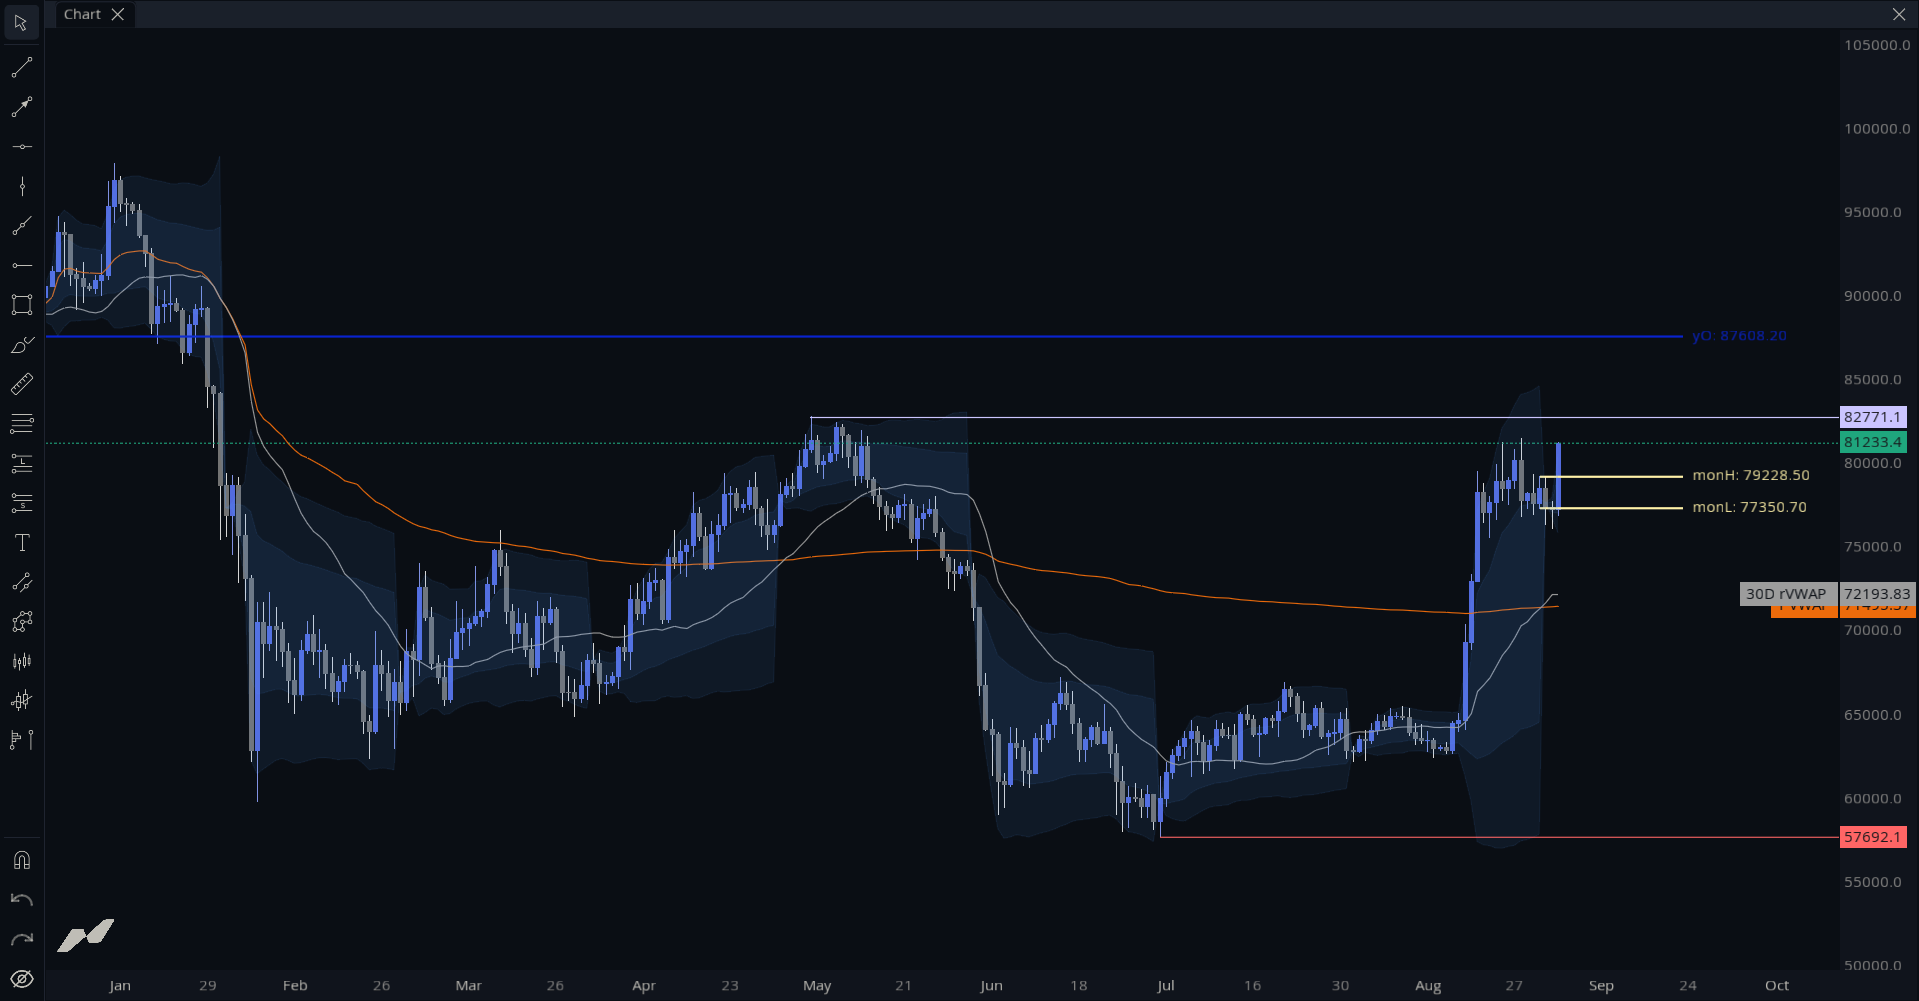Select the polyline path tool
1919x1001 pixels.
(21, 622)
